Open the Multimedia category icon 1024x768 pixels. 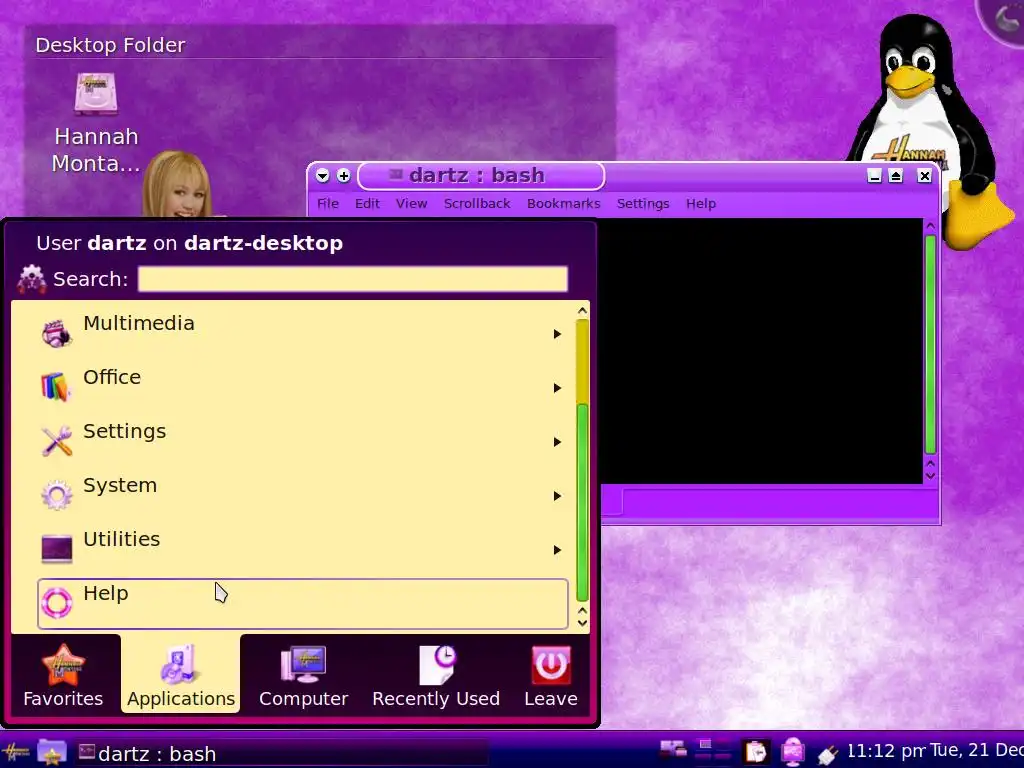click(57, 333)
